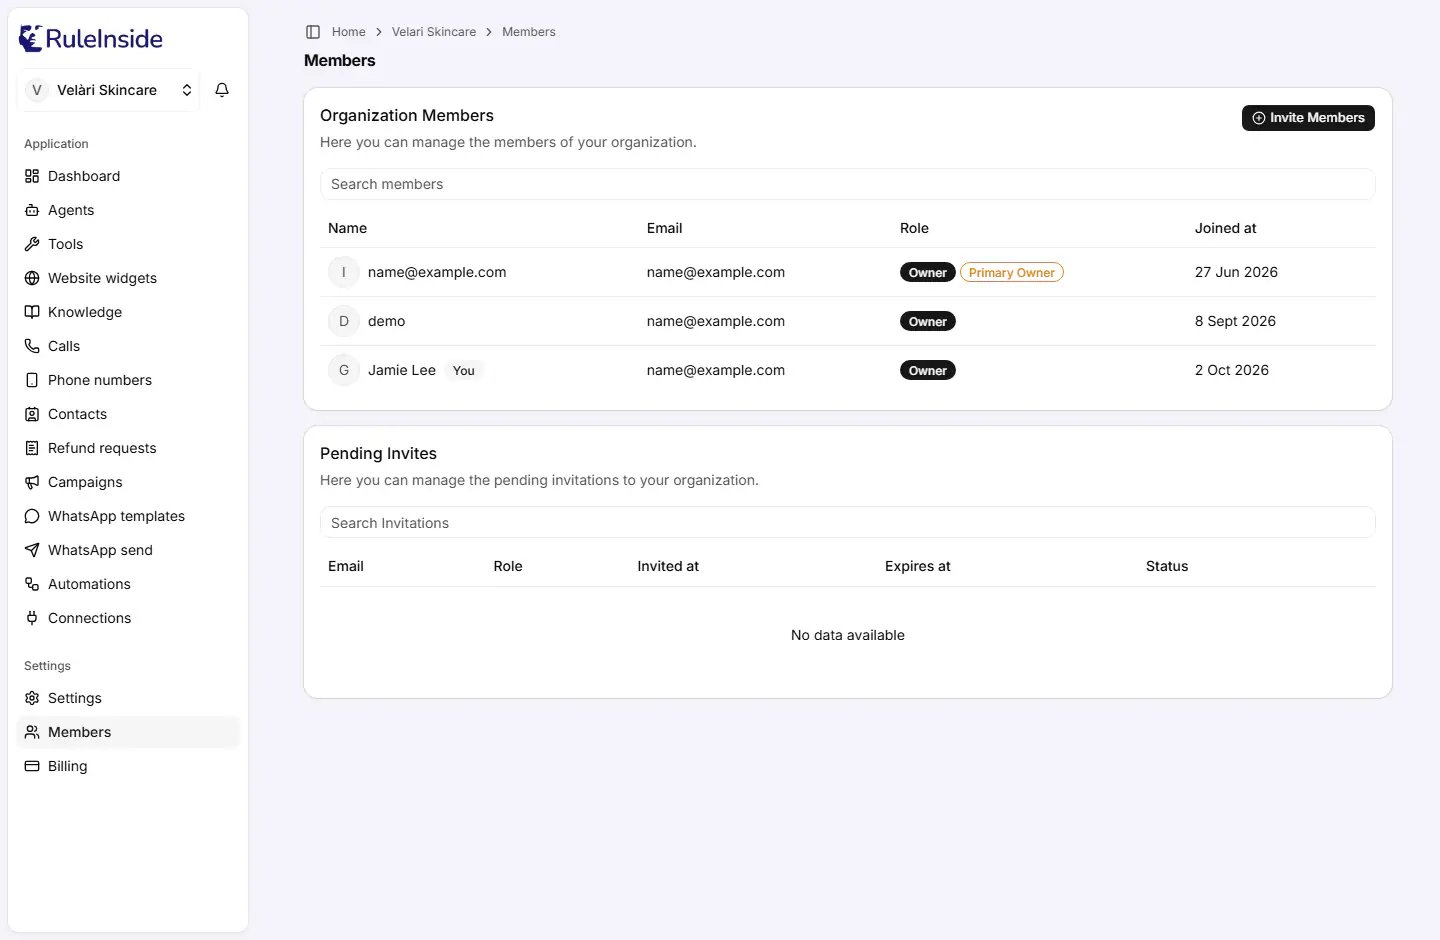
Task: Click the Tools wrench icon
Action: 32,244
